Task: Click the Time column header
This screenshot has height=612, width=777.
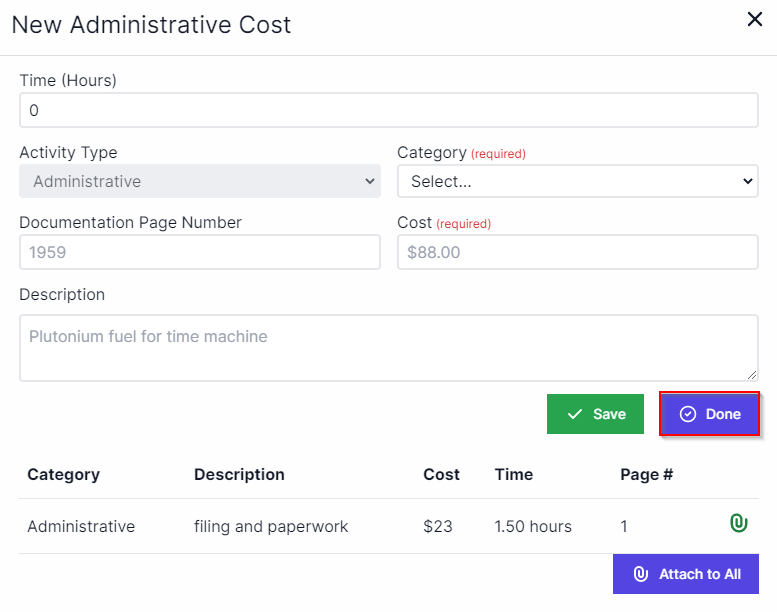Action: [x=513, y=474]
